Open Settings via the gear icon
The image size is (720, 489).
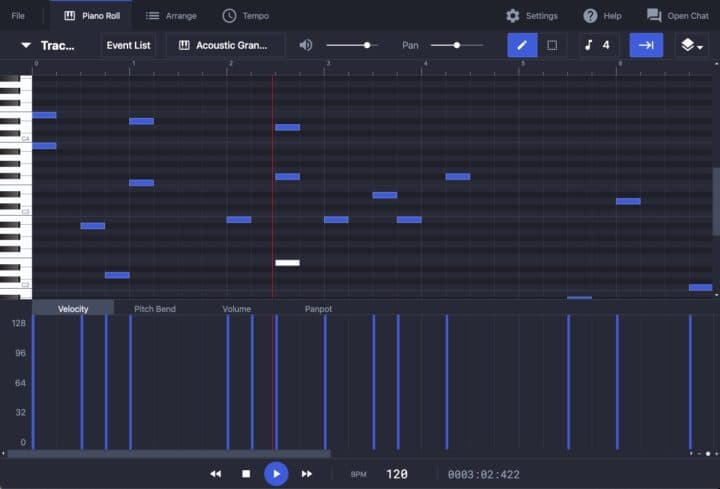tap(512, 16)
